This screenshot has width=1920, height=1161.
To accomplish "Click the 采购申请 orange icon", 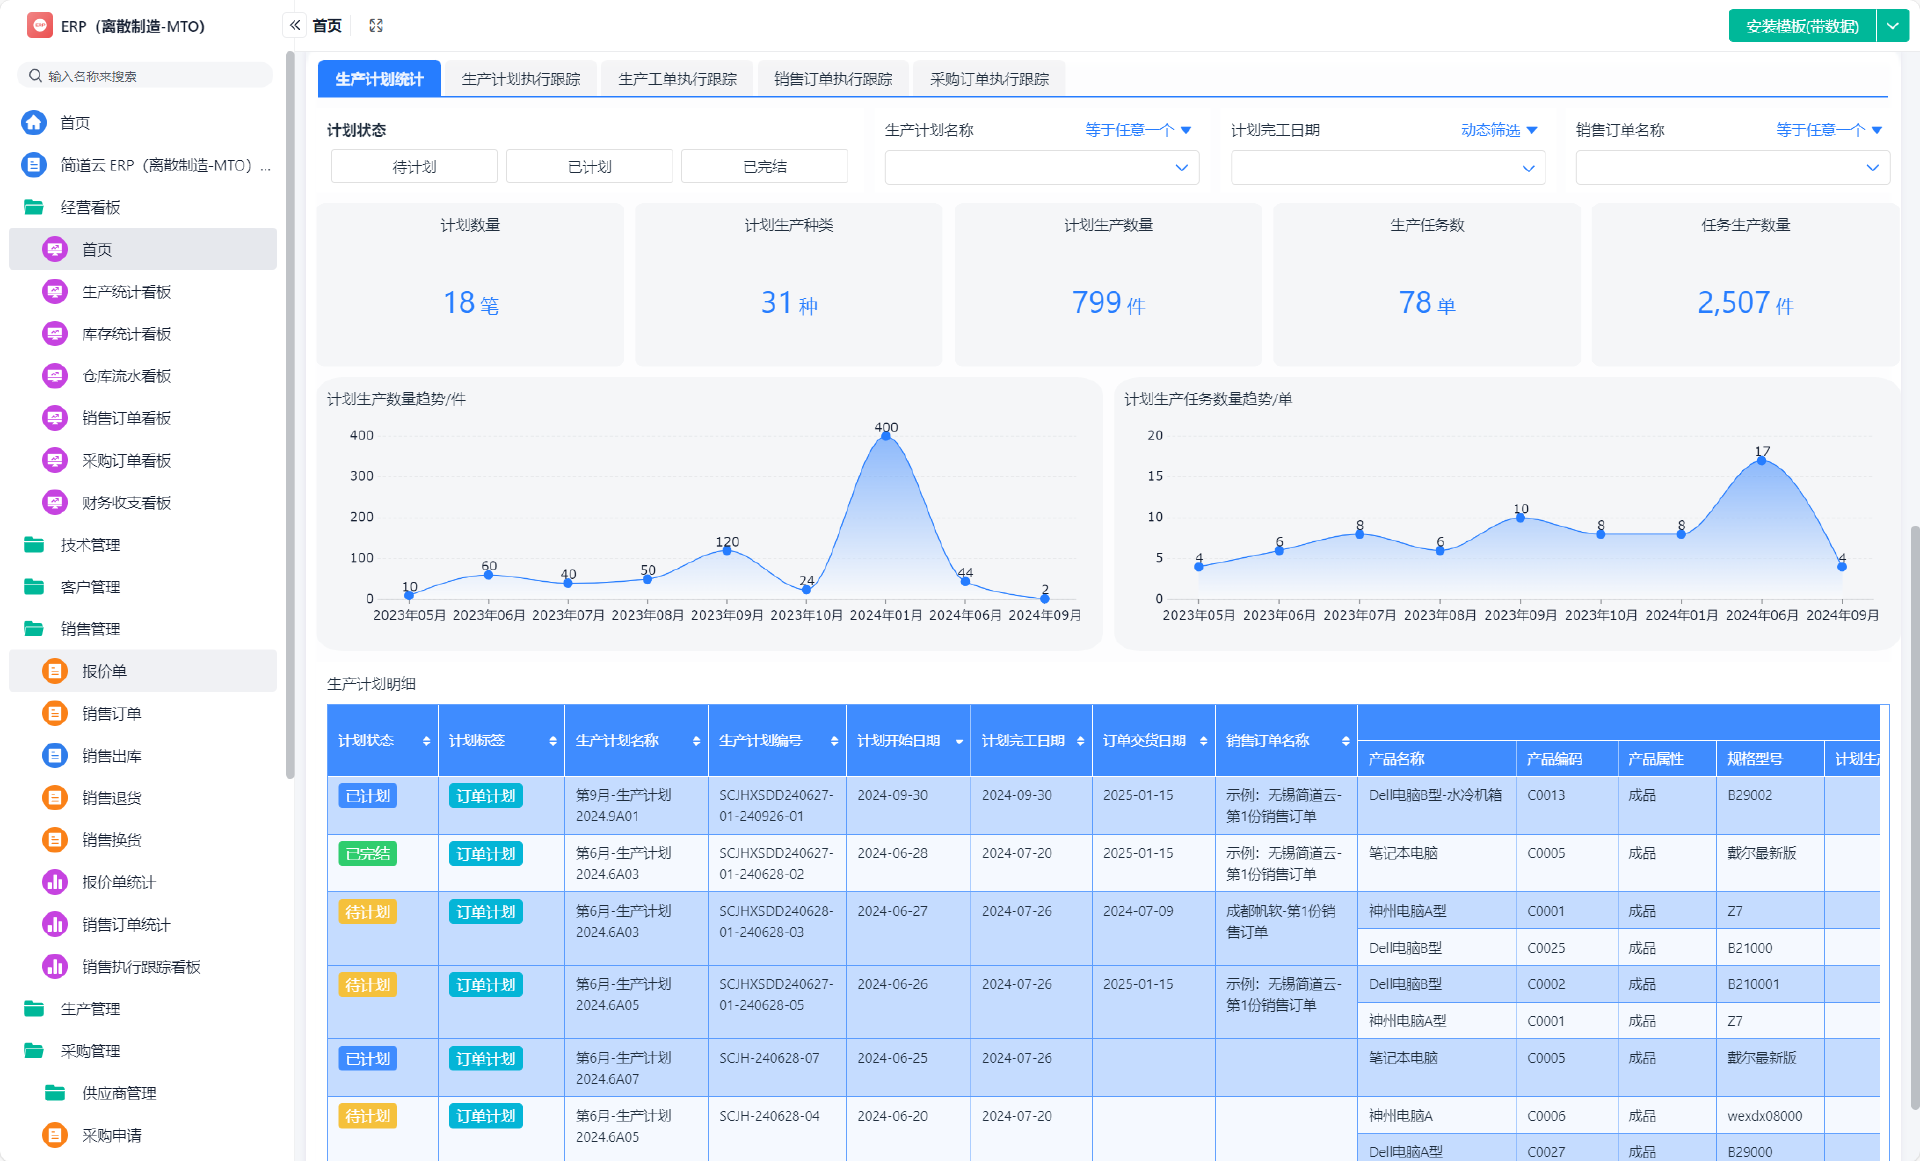I will pyautogui.click(x=55, y=1135).
